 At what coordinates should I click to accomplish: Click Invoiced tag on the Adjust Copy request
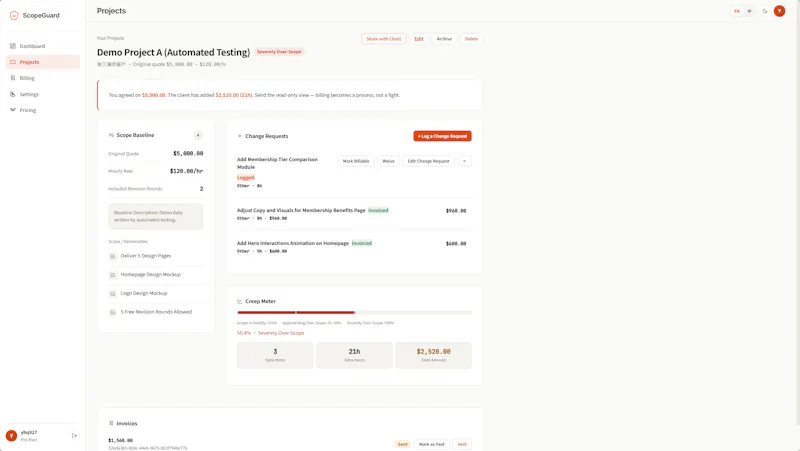pos(378,210)
